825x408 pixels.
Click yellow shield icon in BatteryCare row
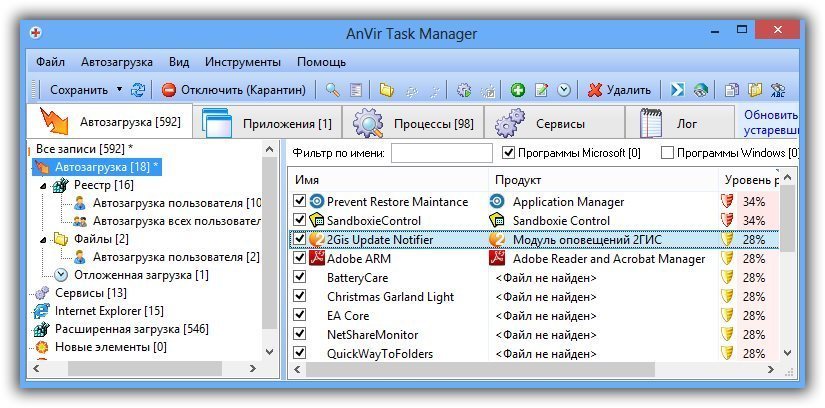[x=727, y=277]
